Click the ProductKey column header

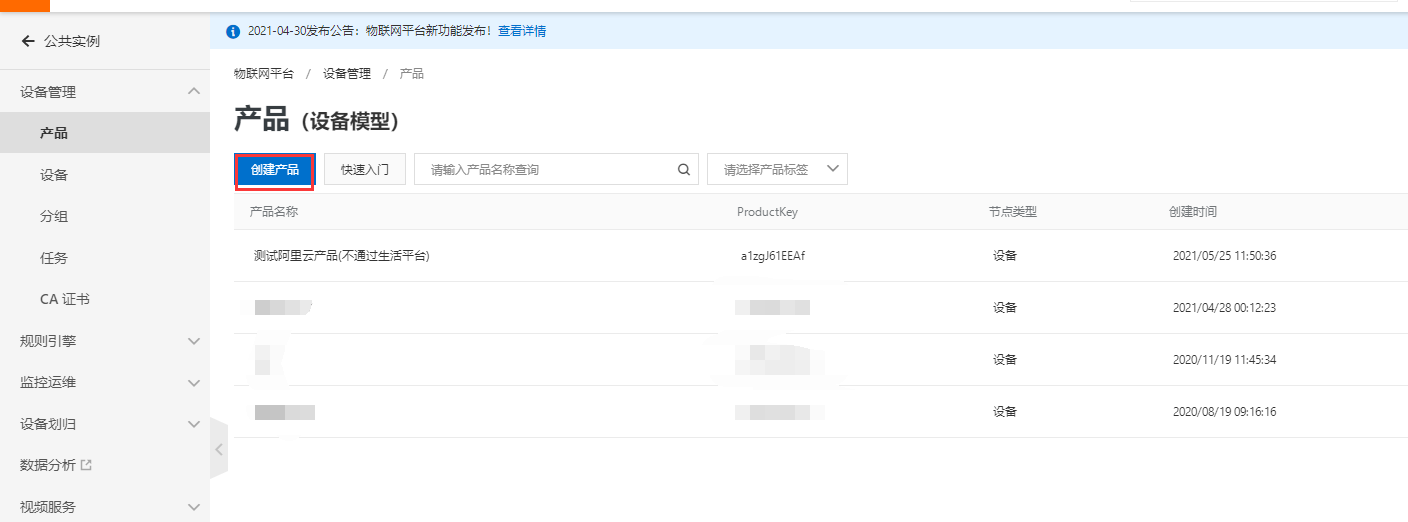pyautogui.click(x=767, y=212)
